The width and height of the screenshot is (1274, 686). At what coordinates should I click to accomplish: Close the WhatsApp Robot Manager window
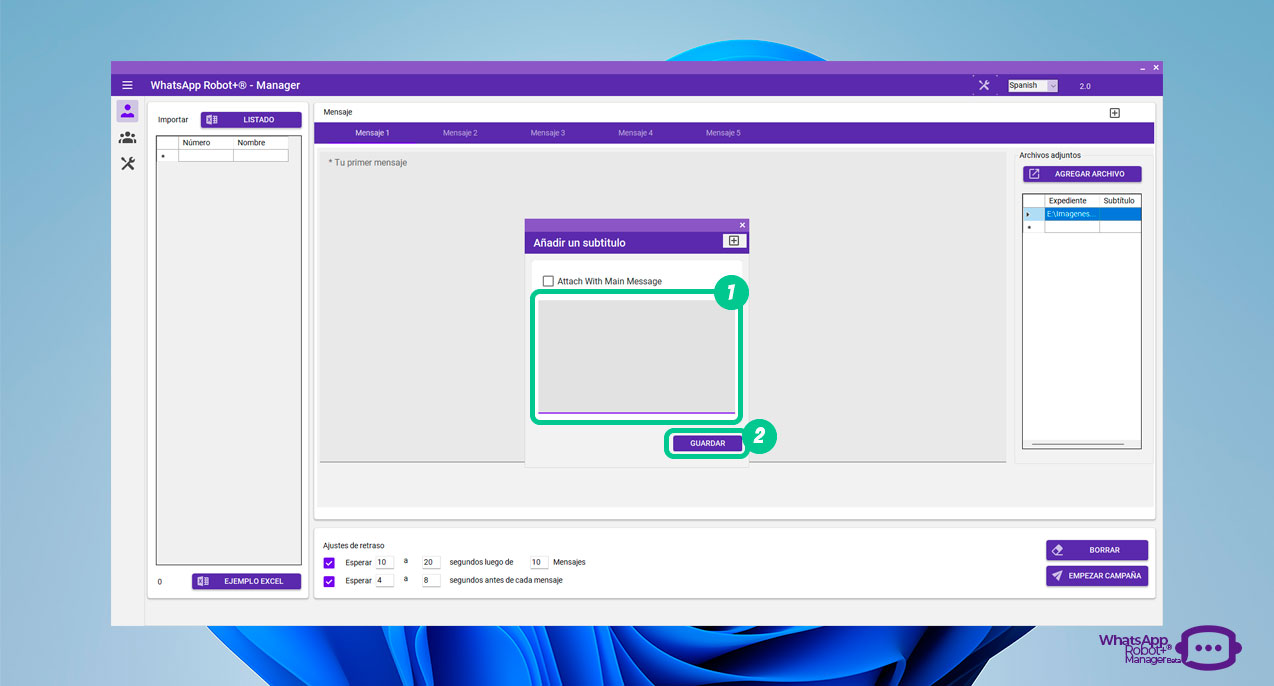point(1156,68)
